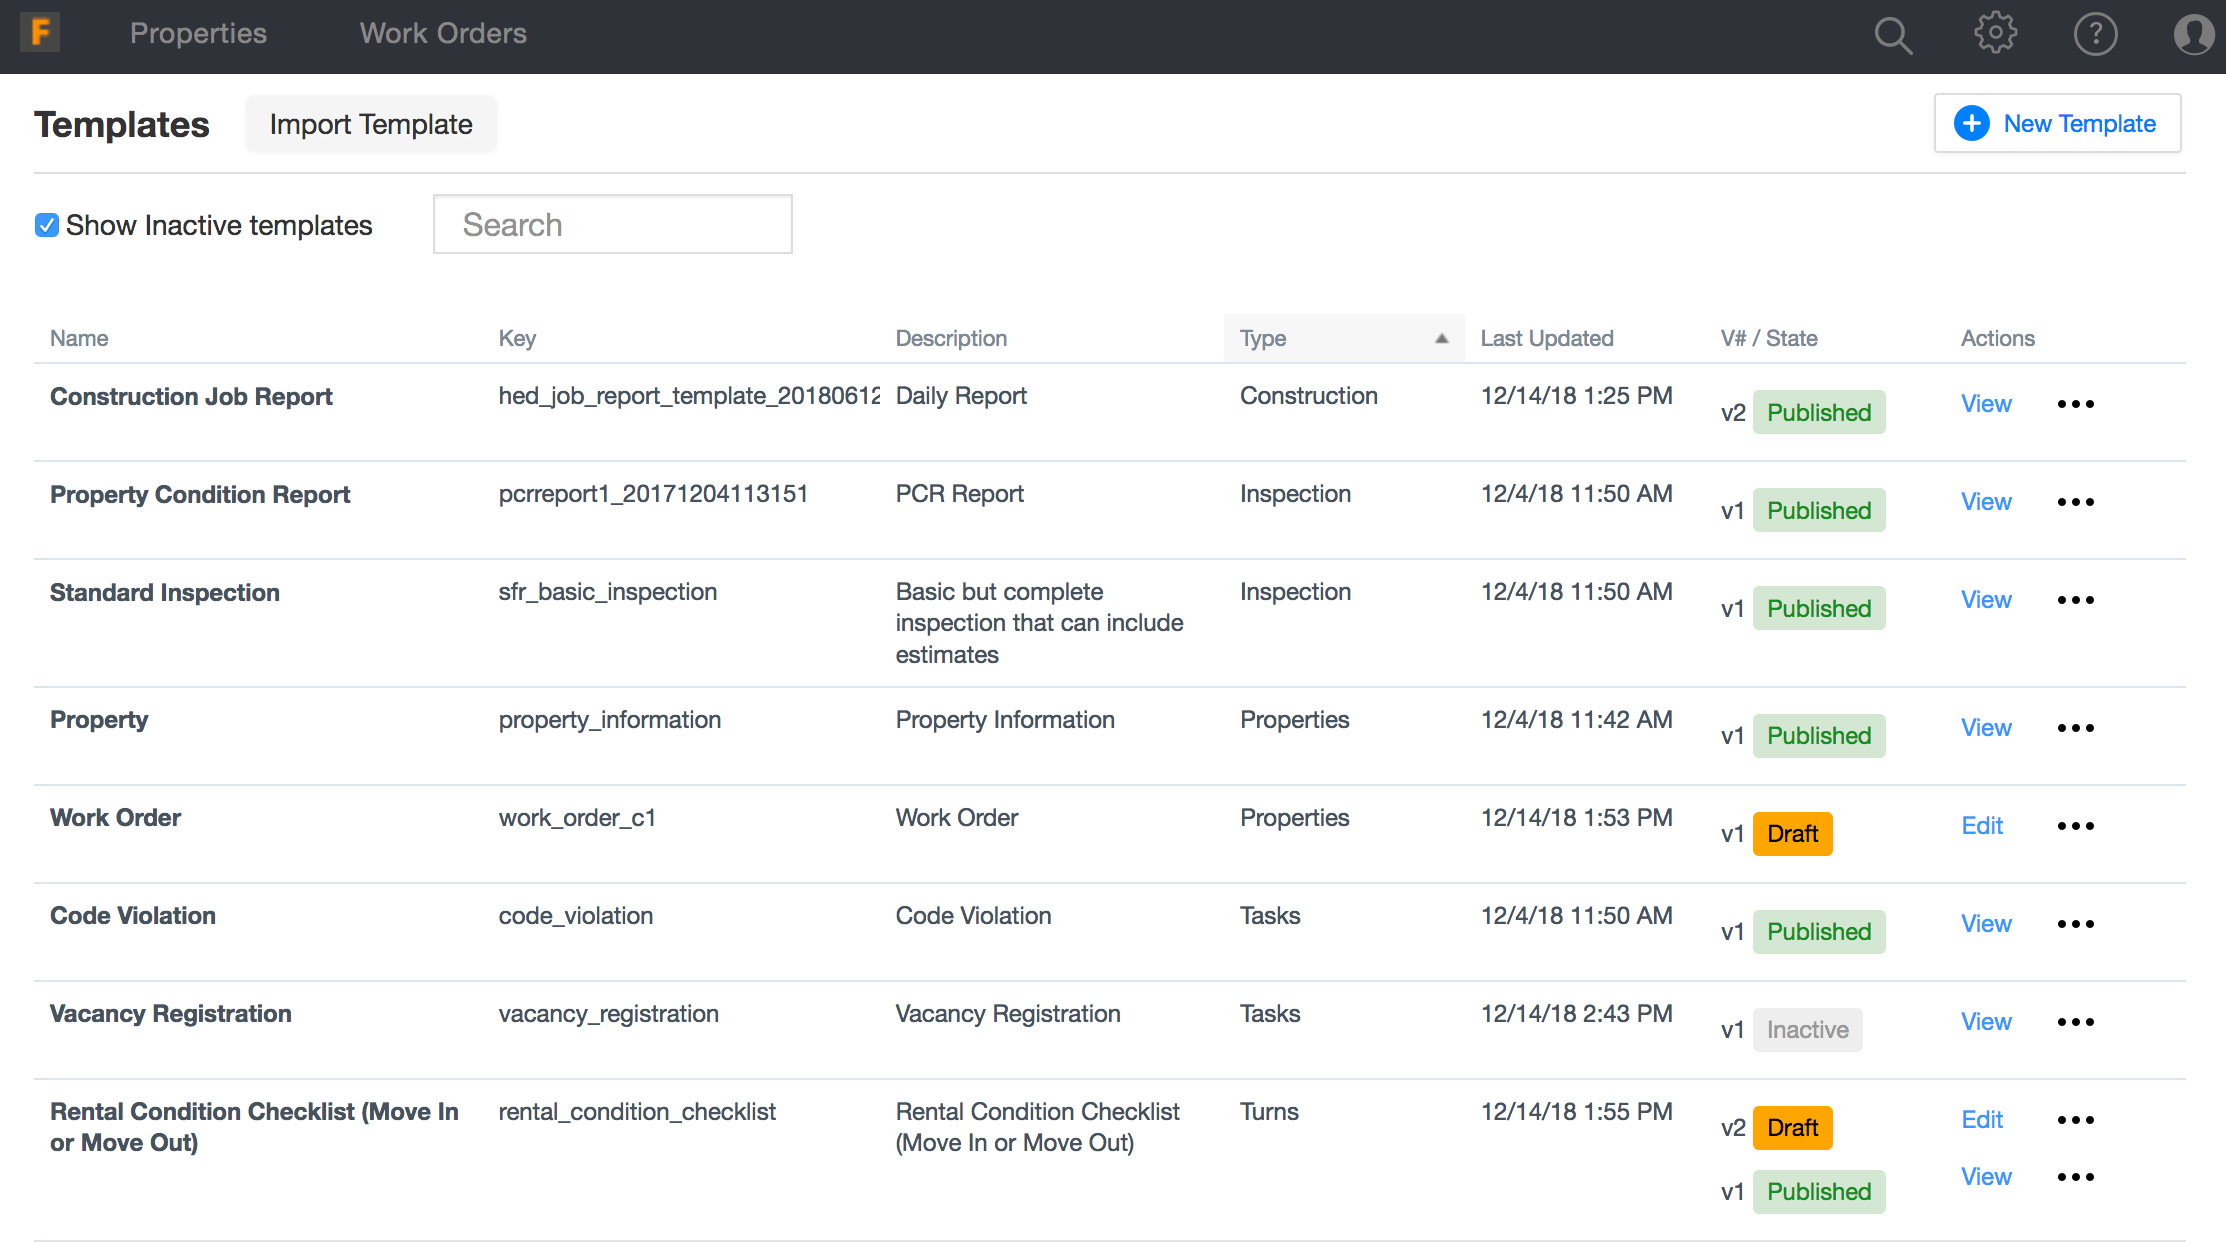Open the settings gear icon
2226x1242 pixels.
(1995, 32)
